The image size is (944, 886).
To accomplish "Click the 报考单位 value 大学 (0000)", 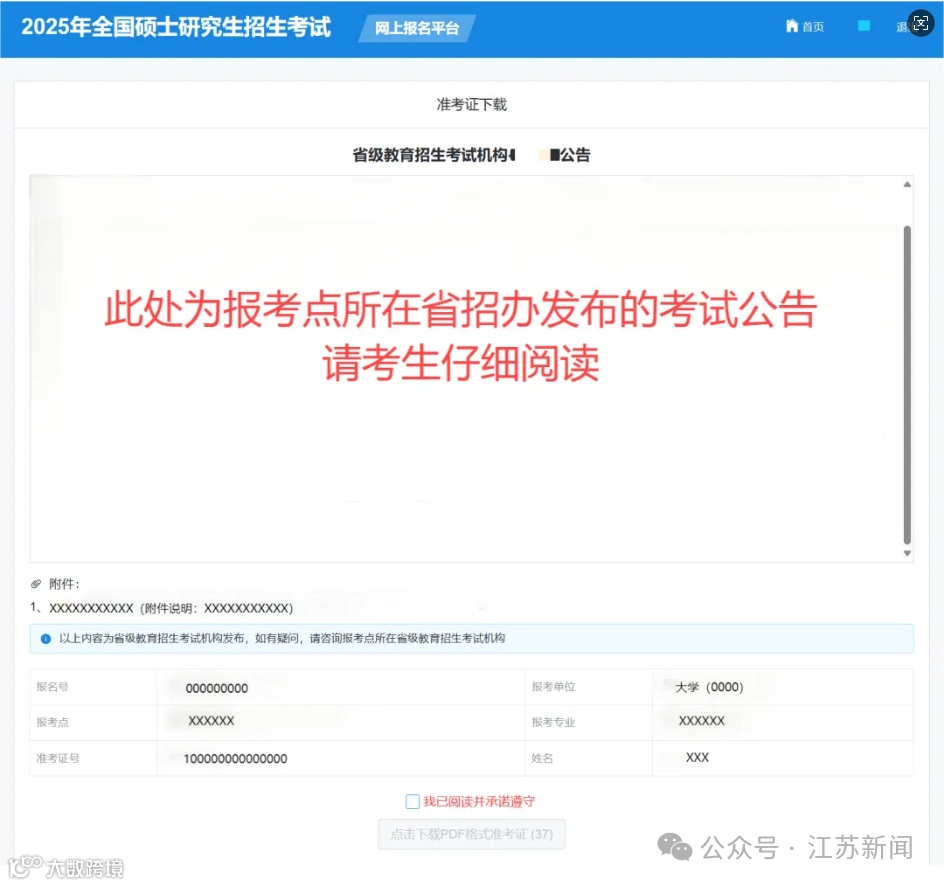I will [x=709, y=687].
